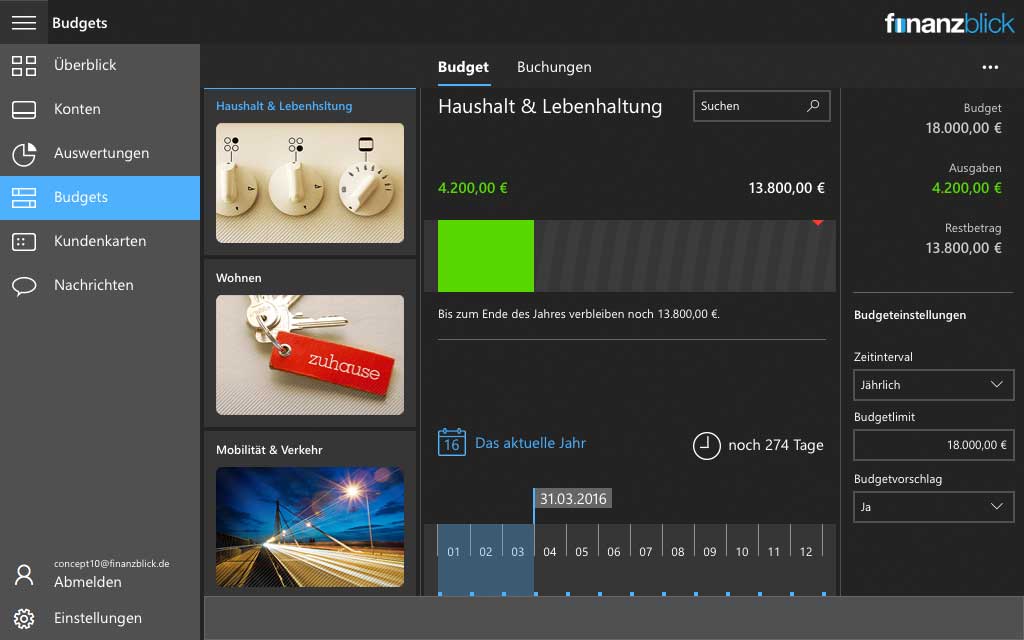Image resolution: width=1024 pixels, height=640 pixels.
Task: Open the Überblick section
Action: tap(100, 65)
